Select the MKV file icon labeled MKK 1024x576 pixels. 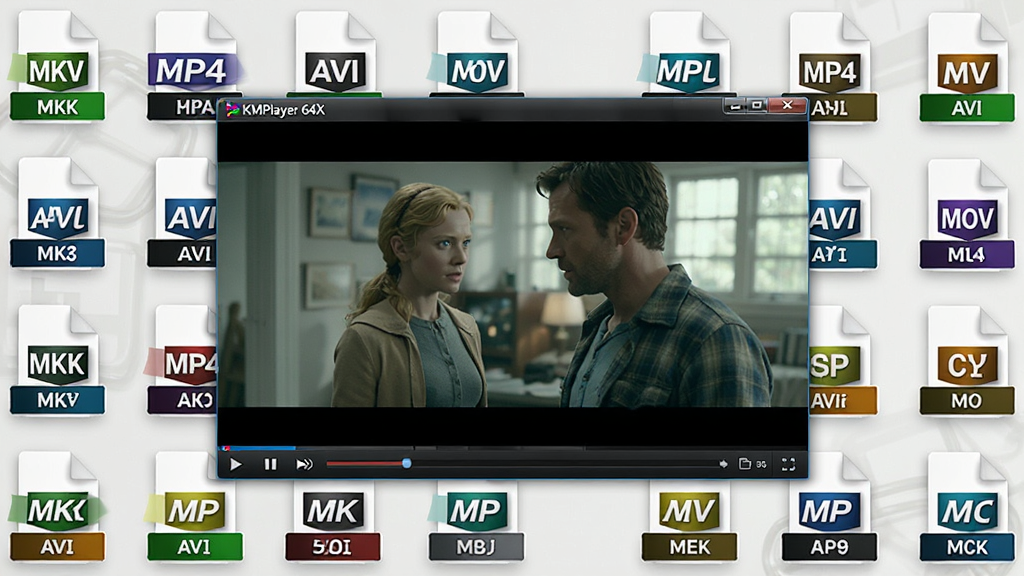(57, 65)
